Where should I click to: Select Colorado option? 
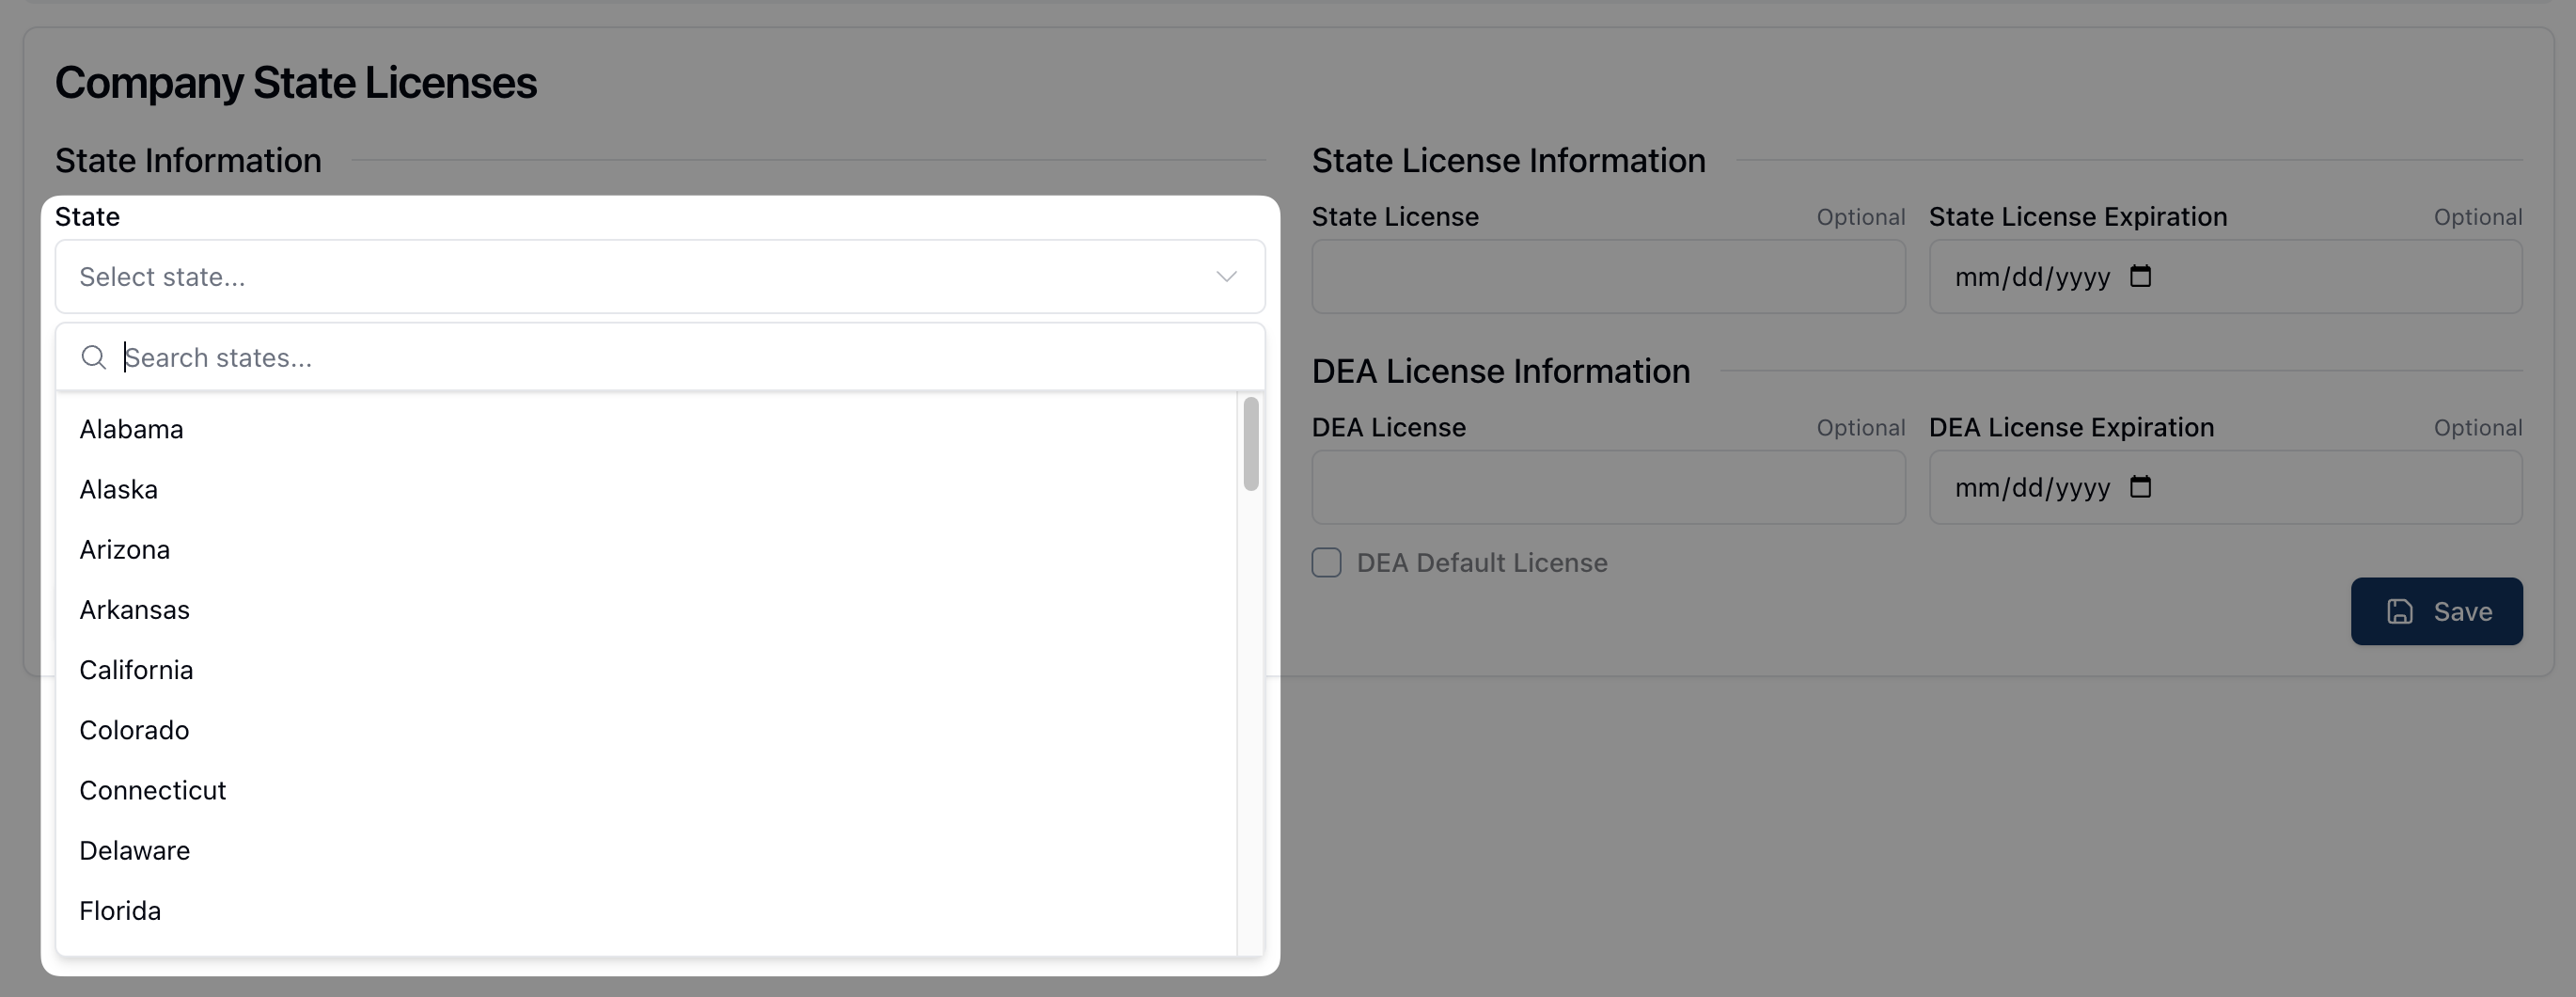[x=134, y=730]
